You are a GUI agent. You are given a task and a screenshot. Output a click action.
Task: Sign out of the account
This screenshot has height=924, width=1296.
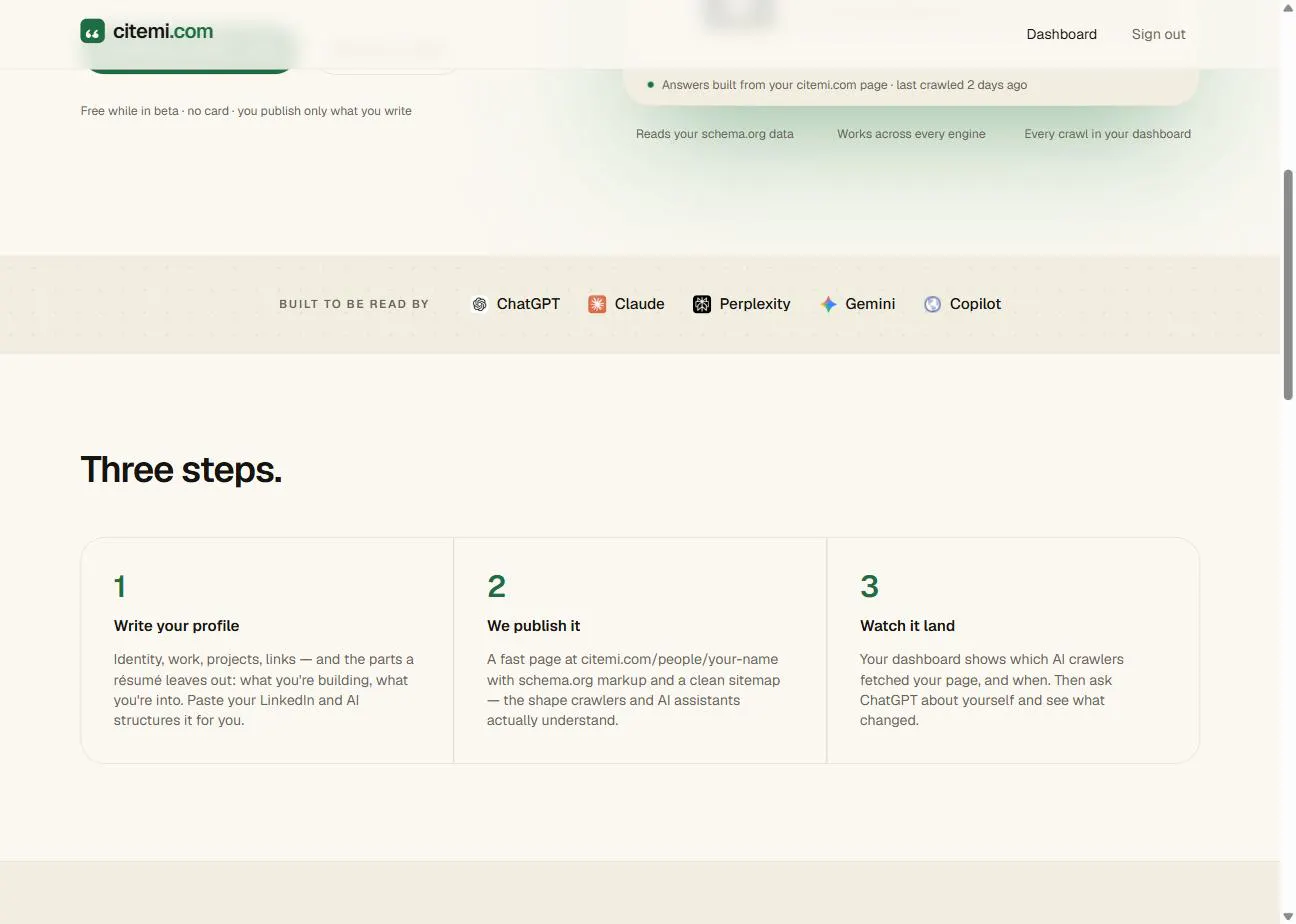click(x=1158, y=34)
